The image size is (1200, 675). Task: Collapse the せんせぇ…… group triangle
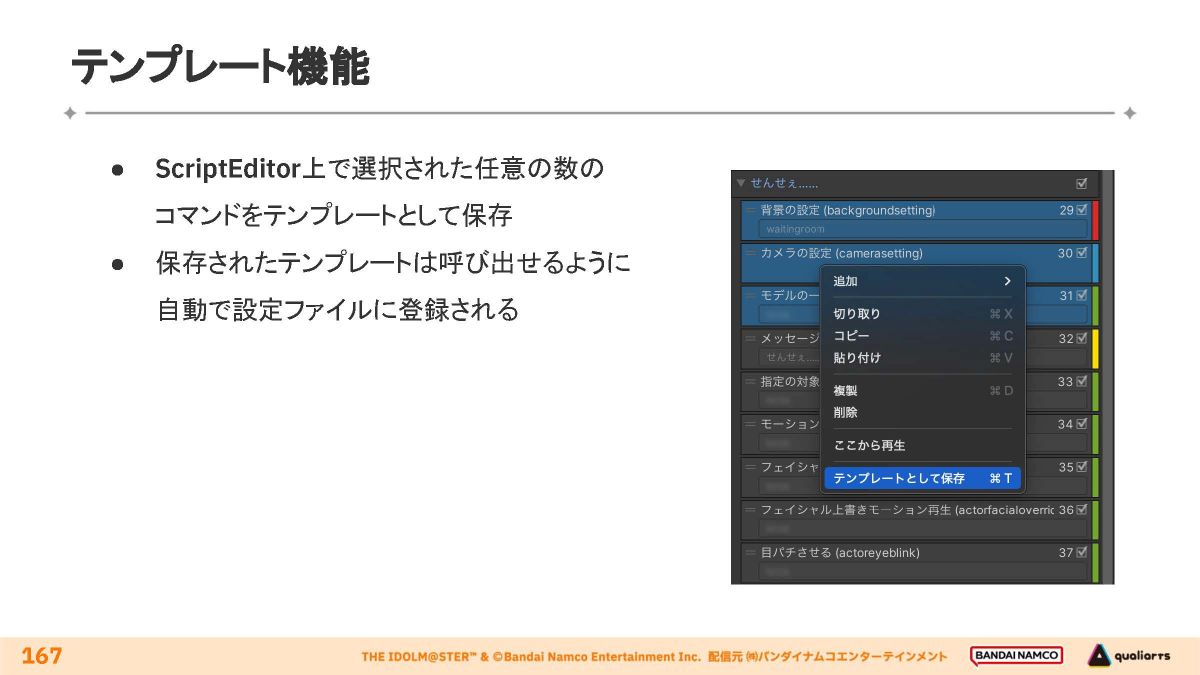pos(740,184)
